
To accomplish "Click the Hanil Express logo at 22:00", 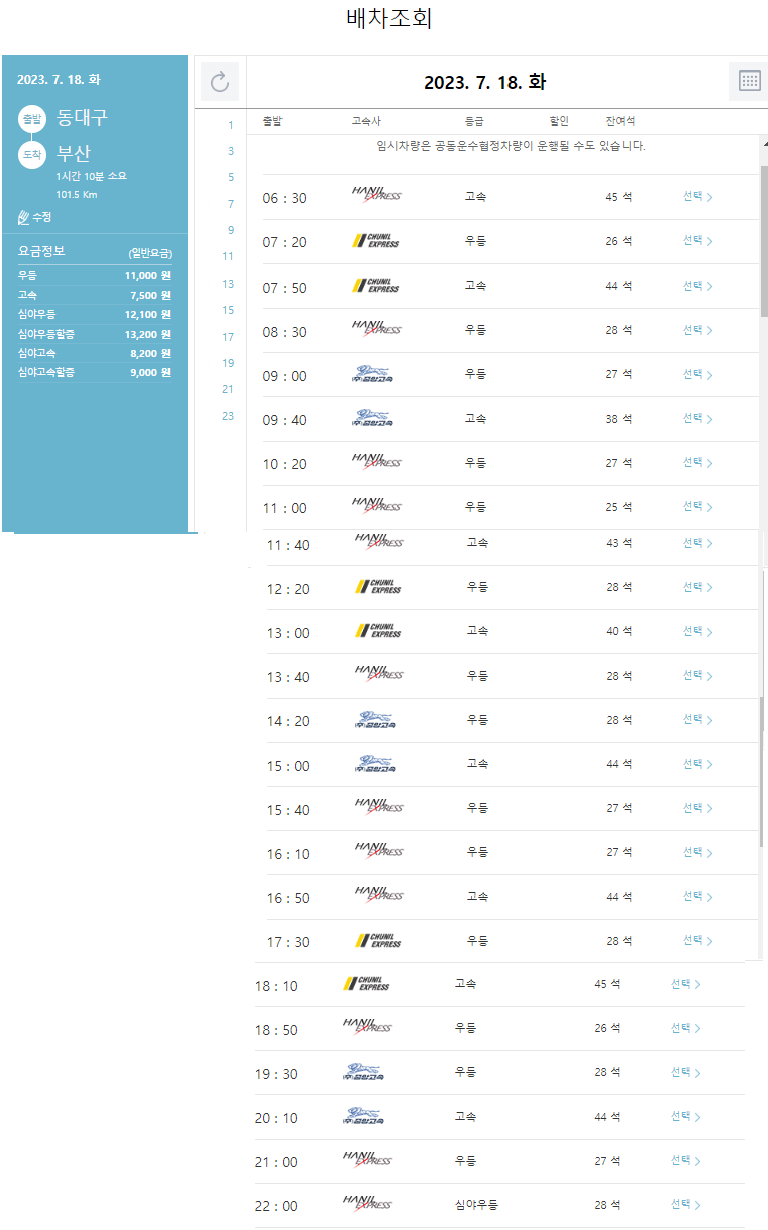I will (x=367, y=1203).
